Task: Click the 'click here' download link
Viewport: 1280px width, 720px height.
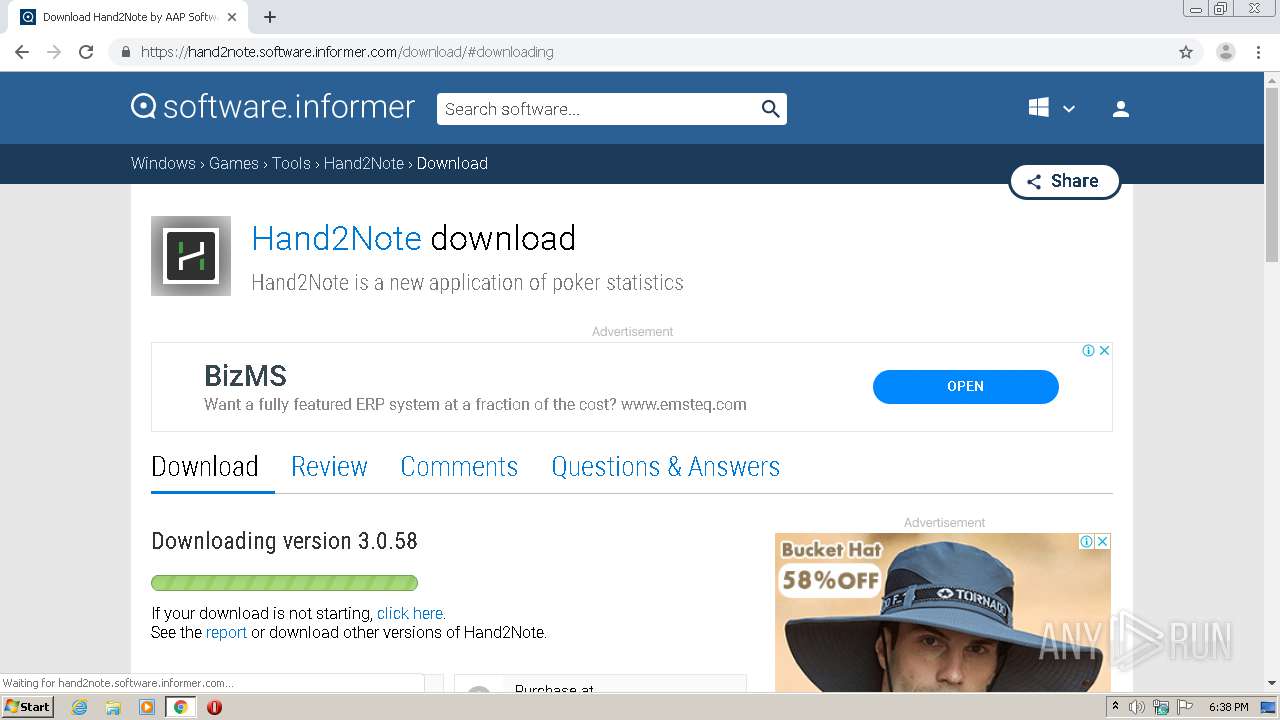Action: [410, 613]
